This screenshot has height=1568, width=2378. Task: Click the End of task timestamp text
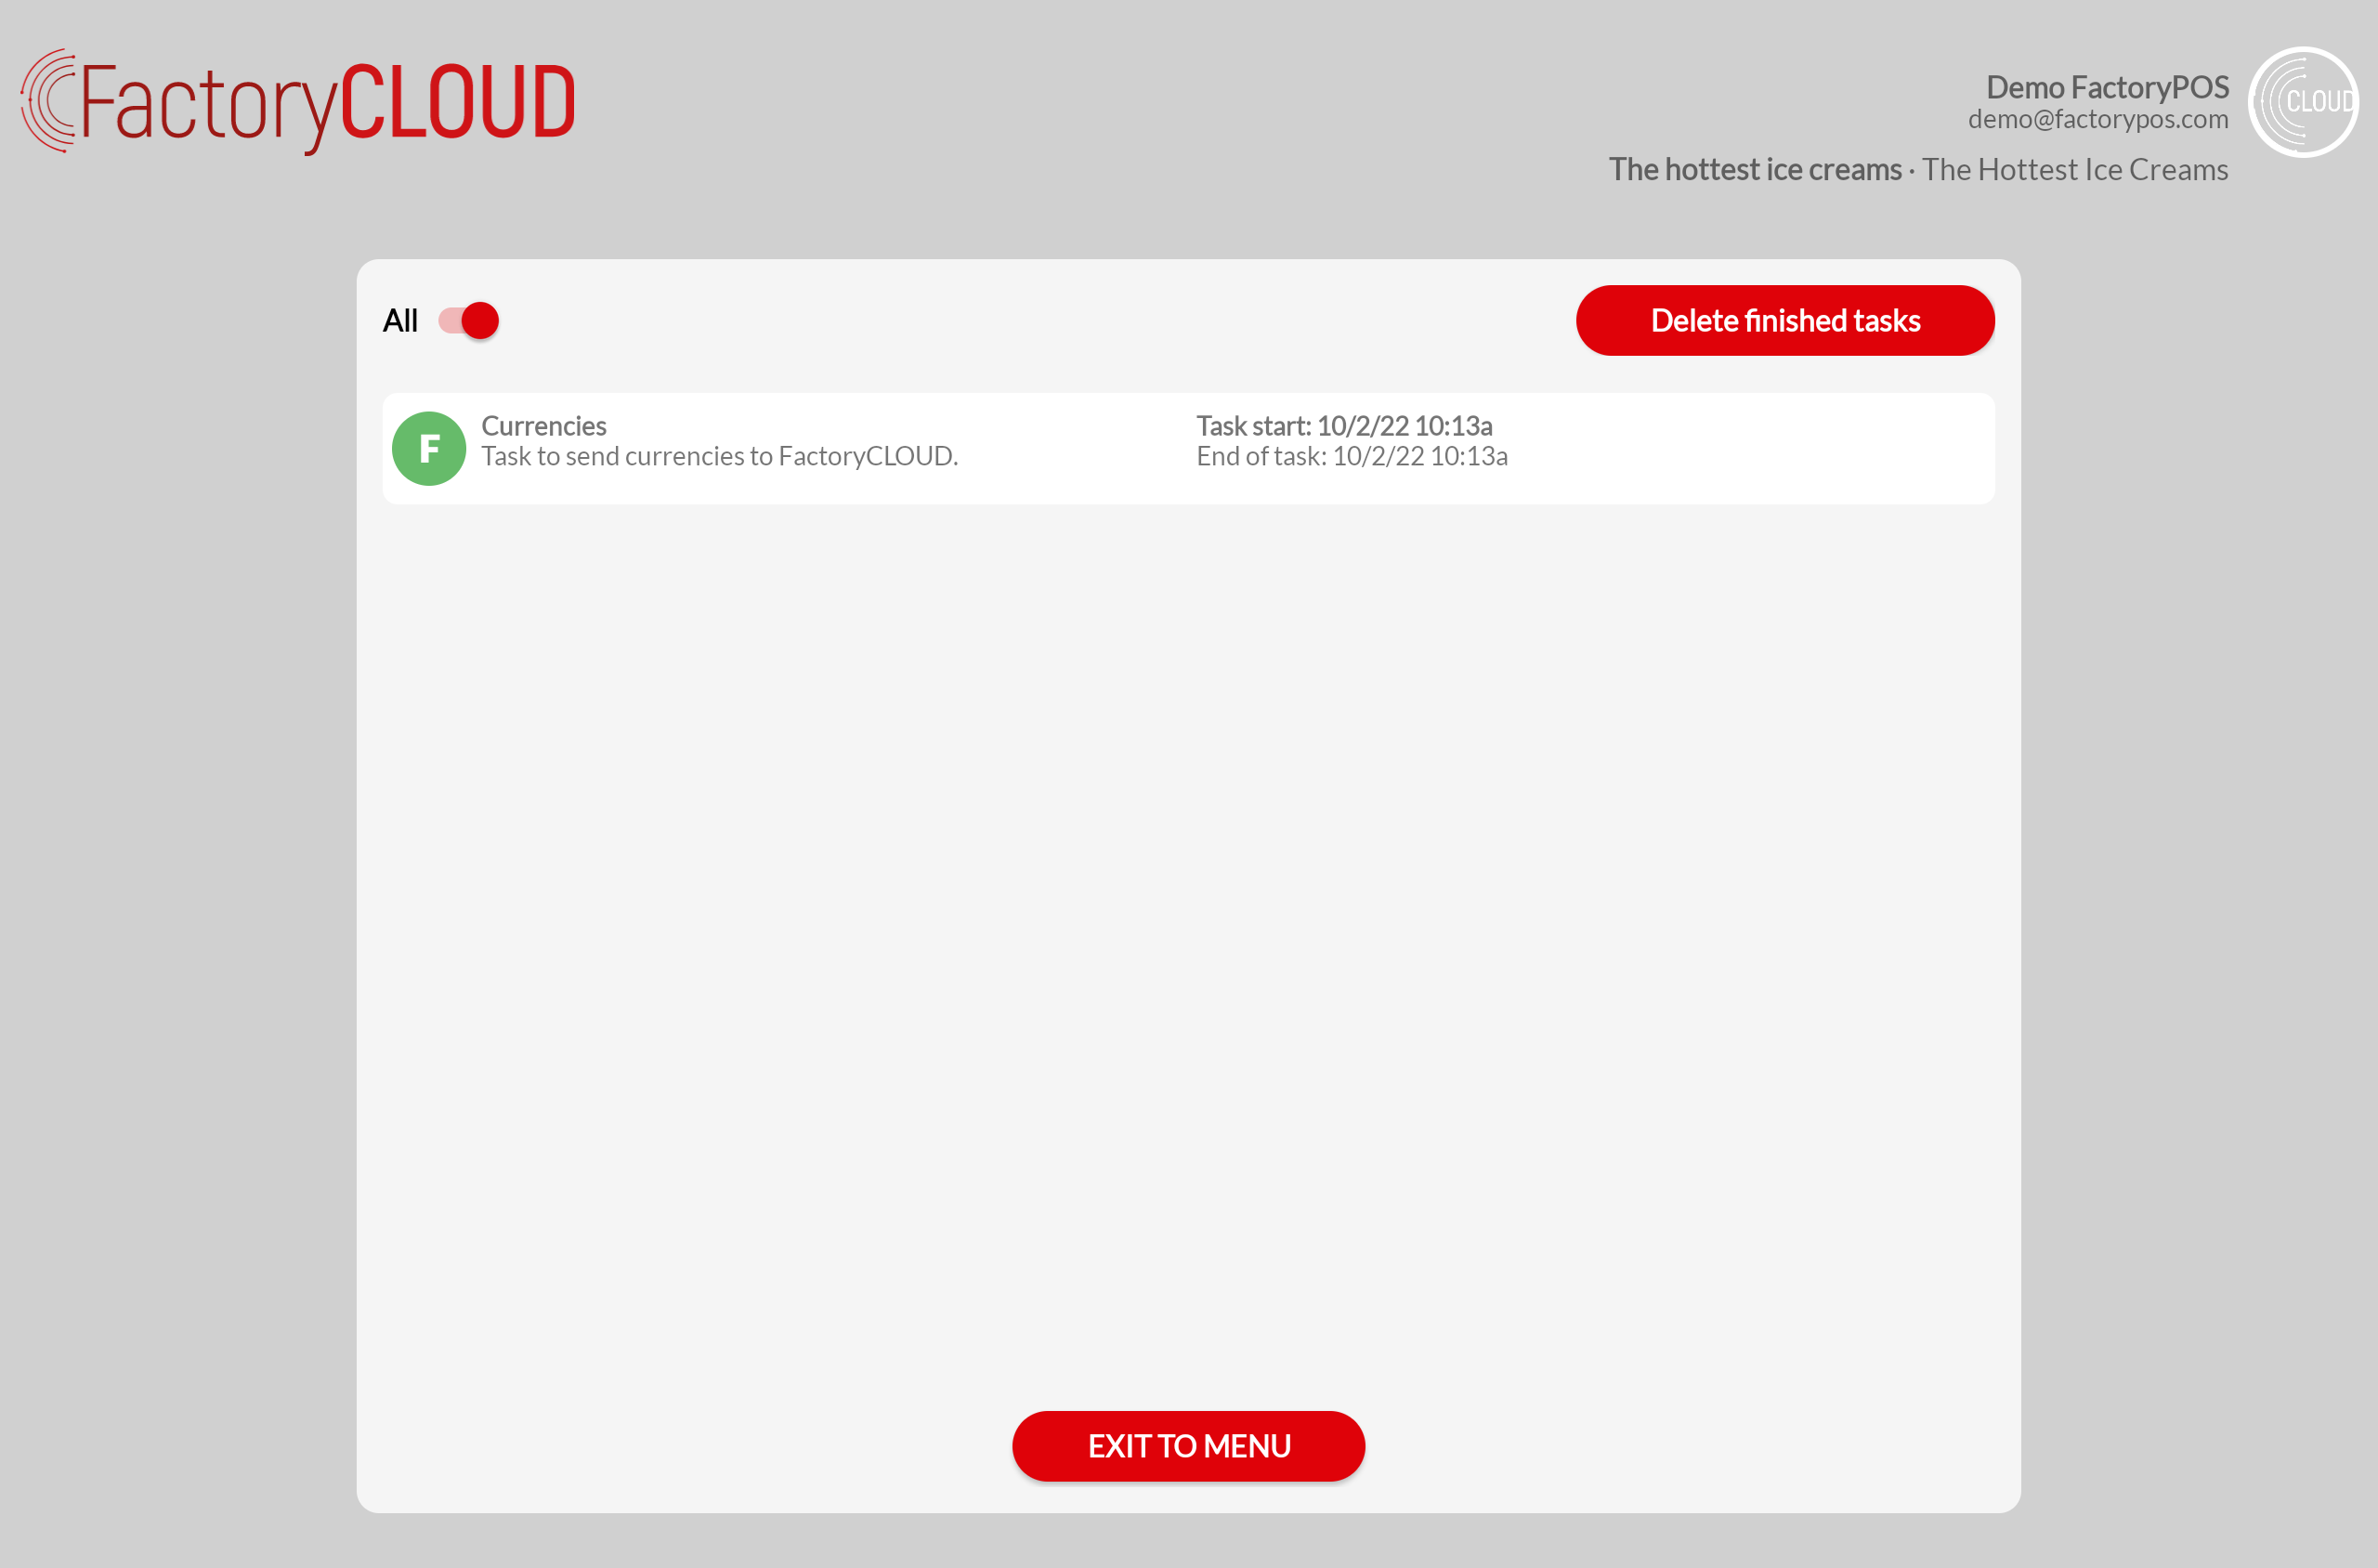pyautogui.click(x=1351, y=457)
